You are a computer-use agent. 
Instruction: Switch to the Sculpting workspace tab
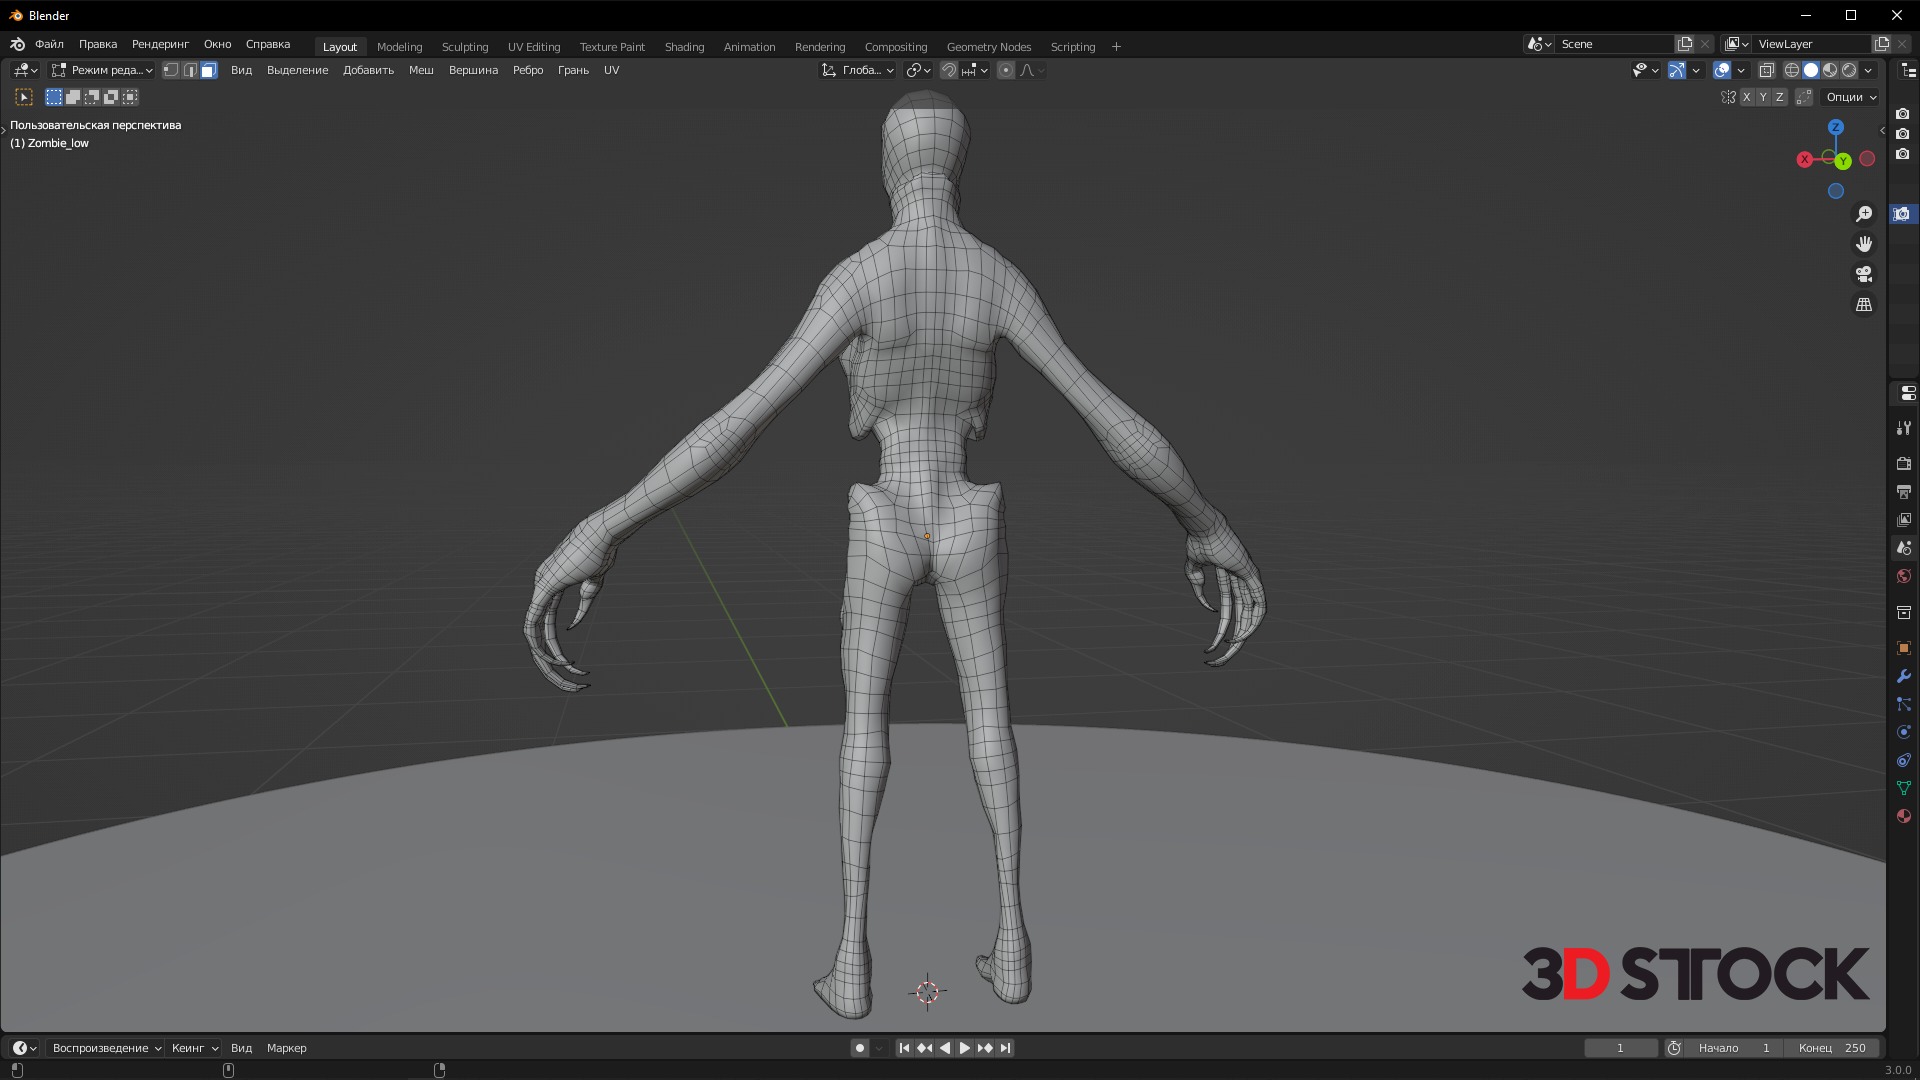point(465,47)
